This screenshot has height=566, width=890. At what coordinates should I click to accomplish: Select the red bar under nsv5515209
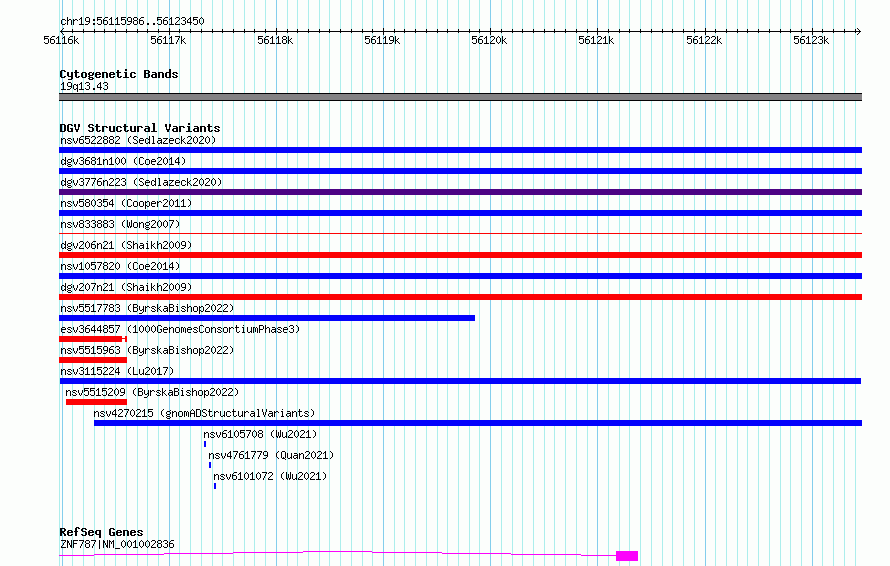96,402
